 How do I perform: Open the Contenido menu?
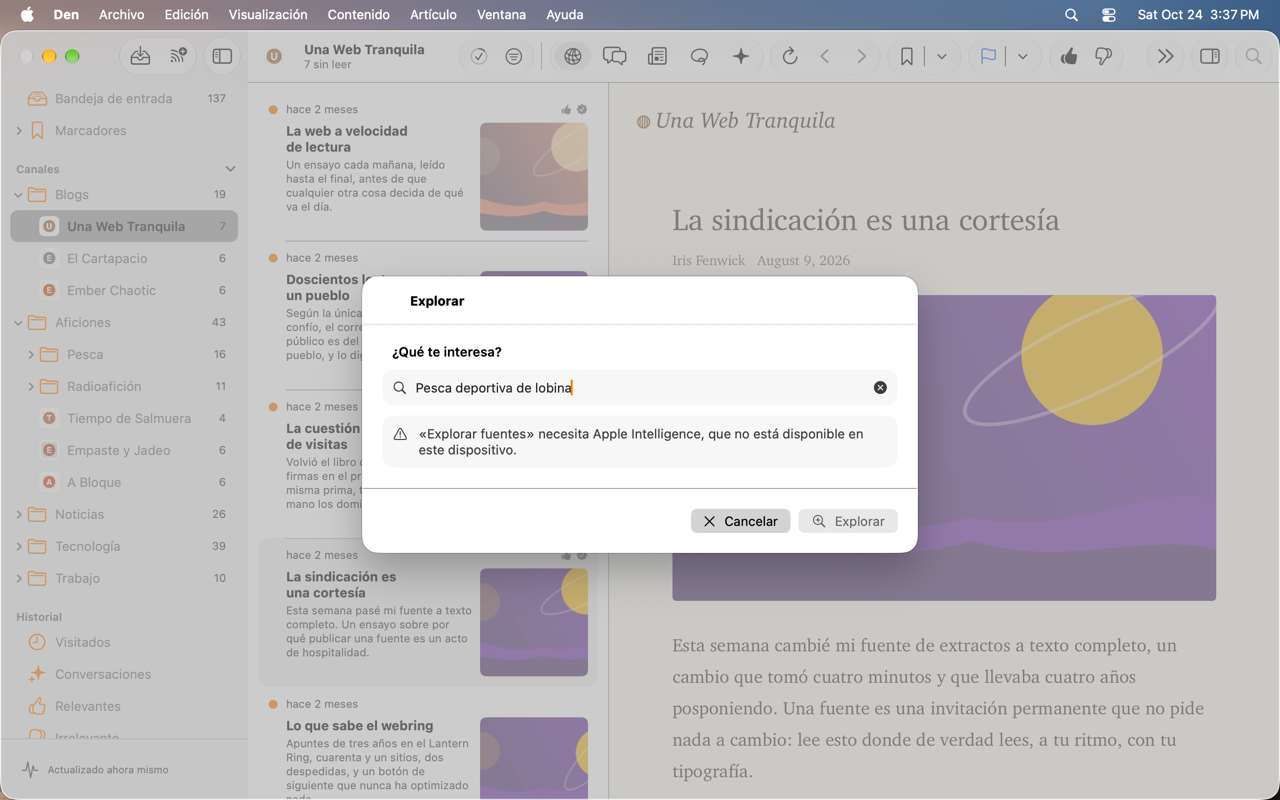358,15
